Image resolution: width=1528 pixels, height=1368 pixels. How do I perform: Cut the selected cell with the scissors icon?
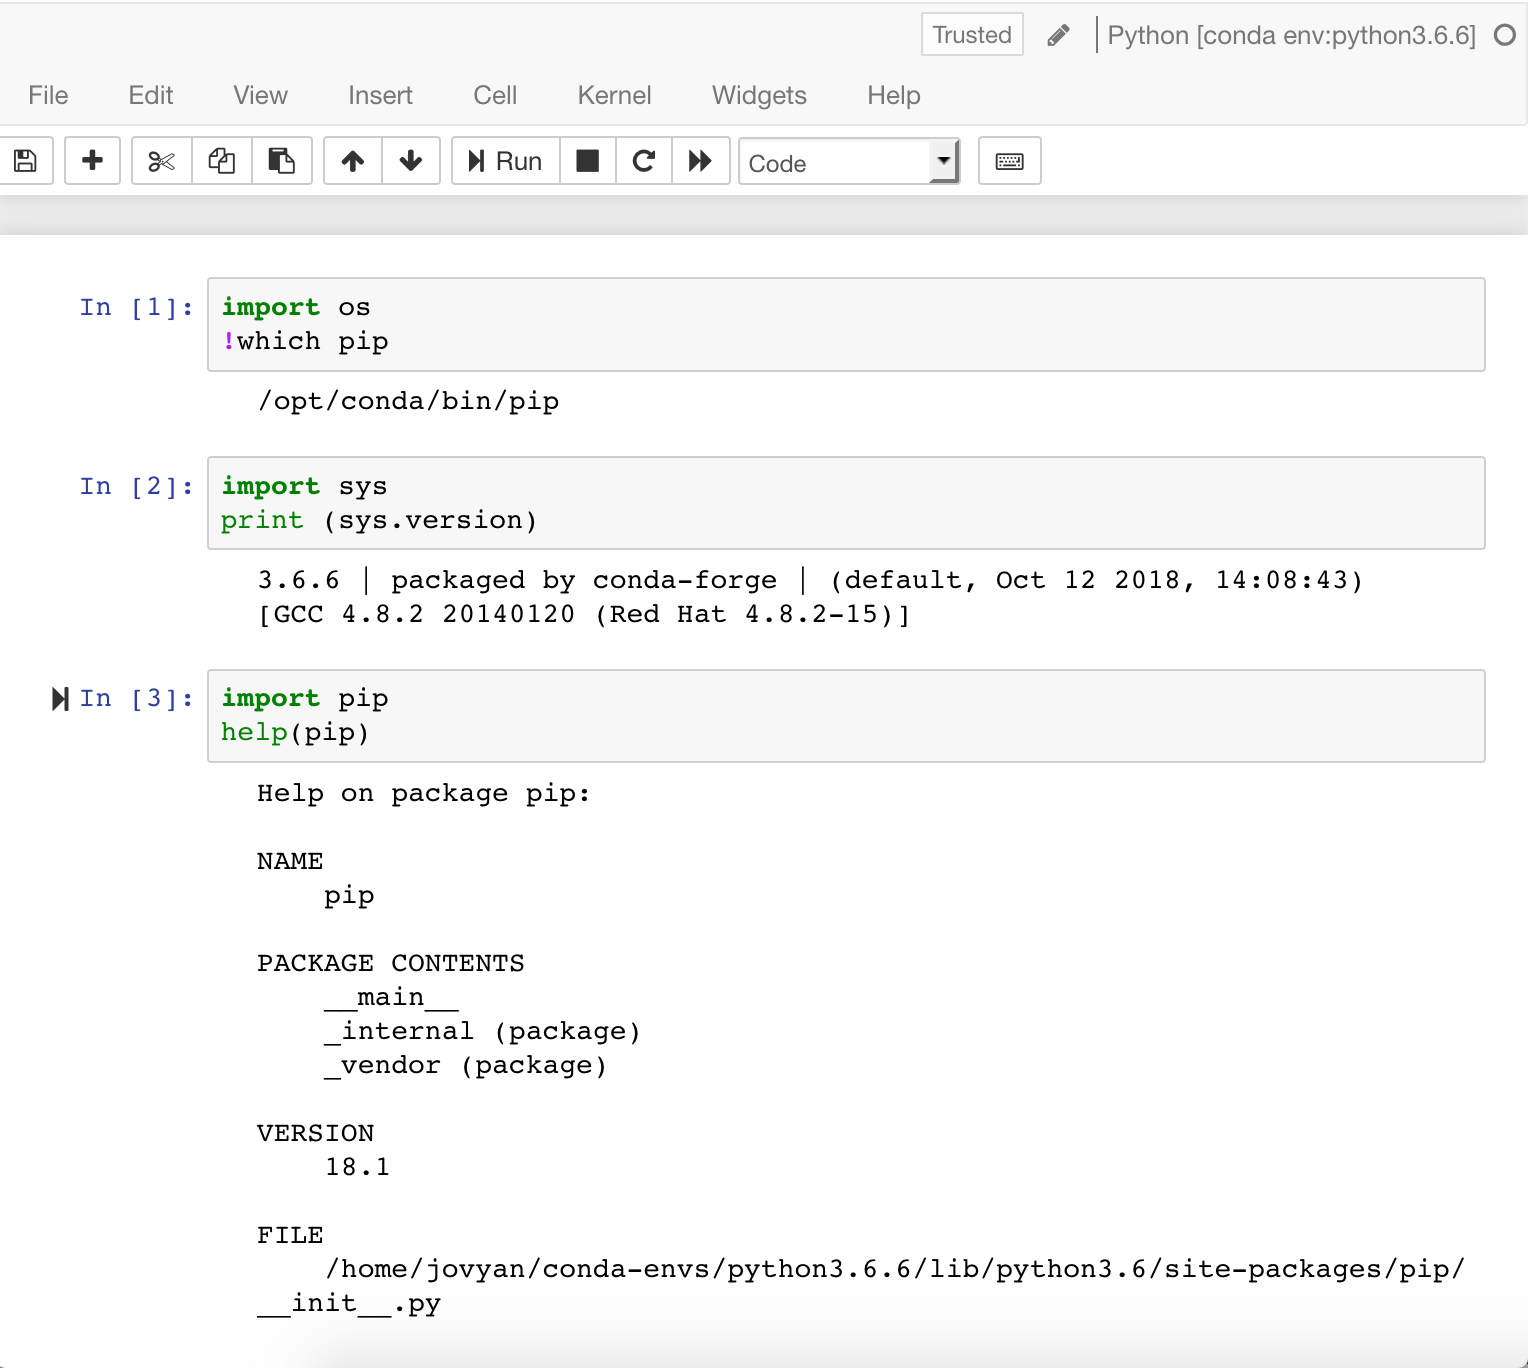[161, 161]
